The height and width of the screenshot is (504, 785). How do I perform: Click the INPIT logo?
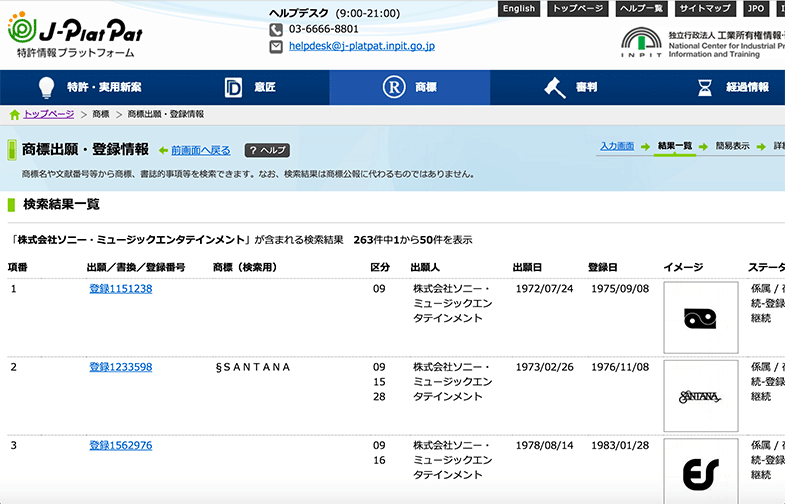(641, 43)
